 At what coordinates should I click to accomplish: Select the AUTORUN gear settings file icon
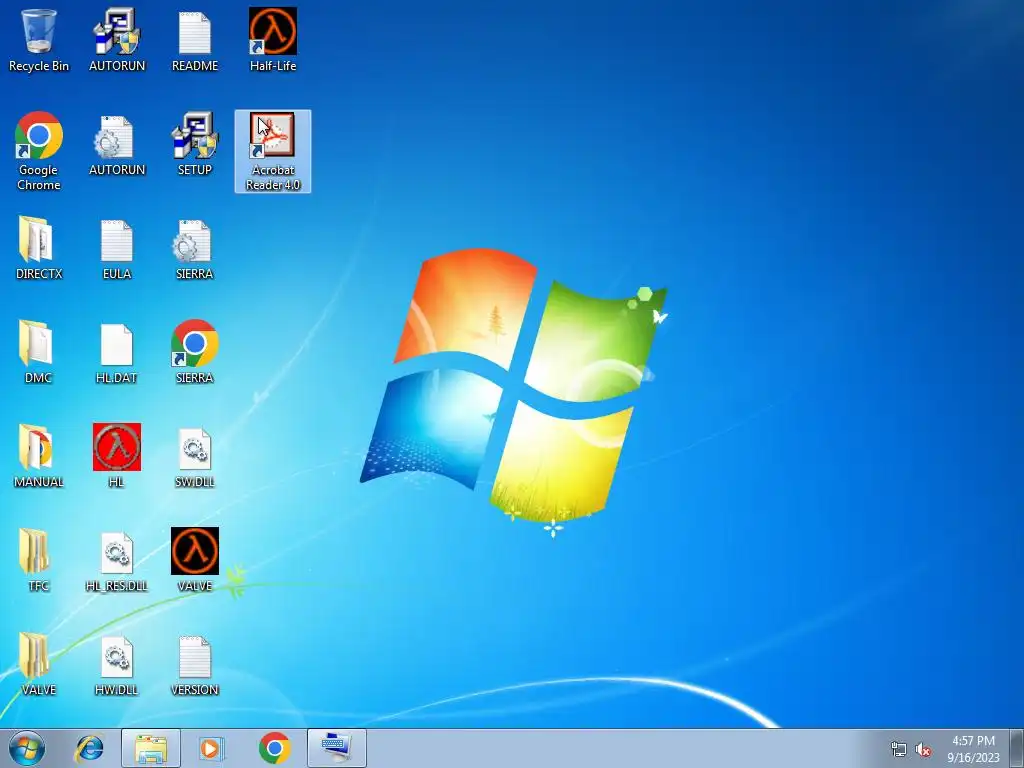pos(117,145)
